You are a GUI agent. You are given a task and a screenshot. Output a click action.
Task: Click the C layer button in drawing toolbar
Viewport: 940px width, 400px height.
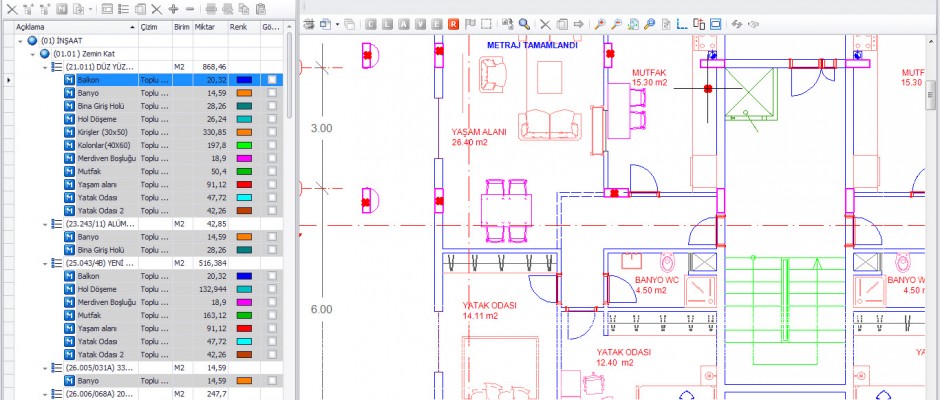(x=370, y=23)
